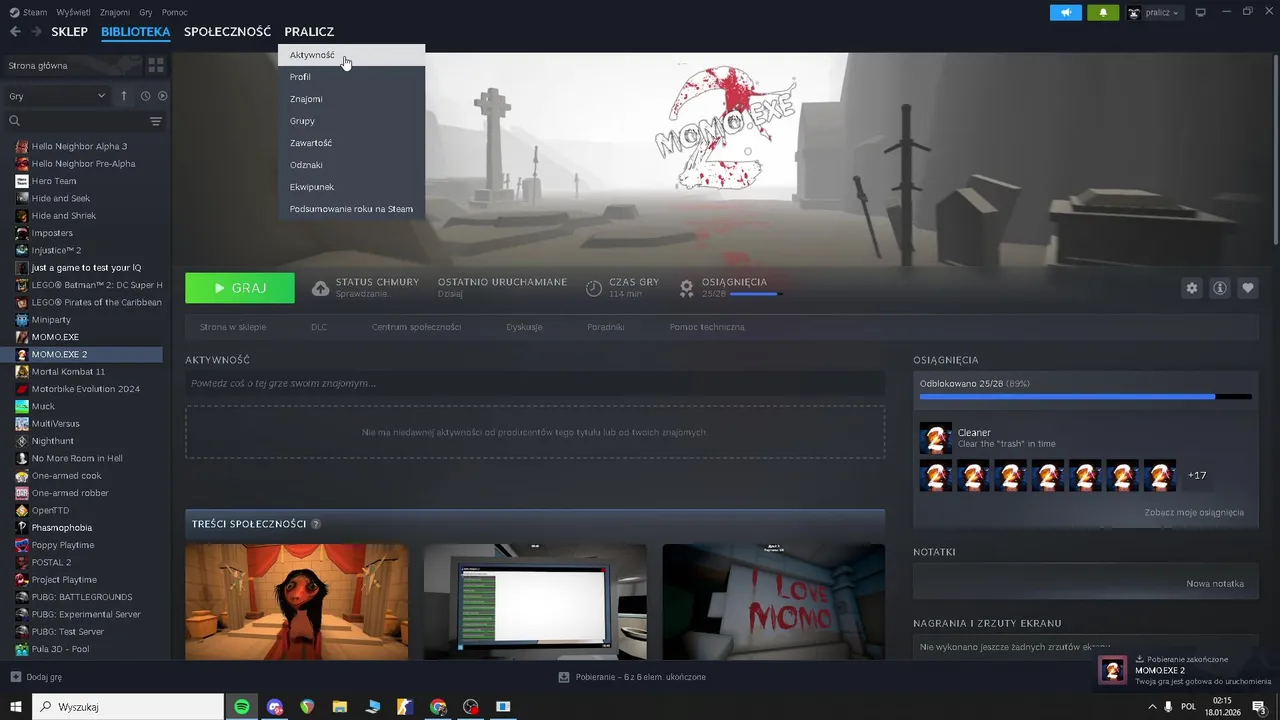Click the community content help question mark
This screenshot has height=720, width=1280.
[x=316, y=524]
